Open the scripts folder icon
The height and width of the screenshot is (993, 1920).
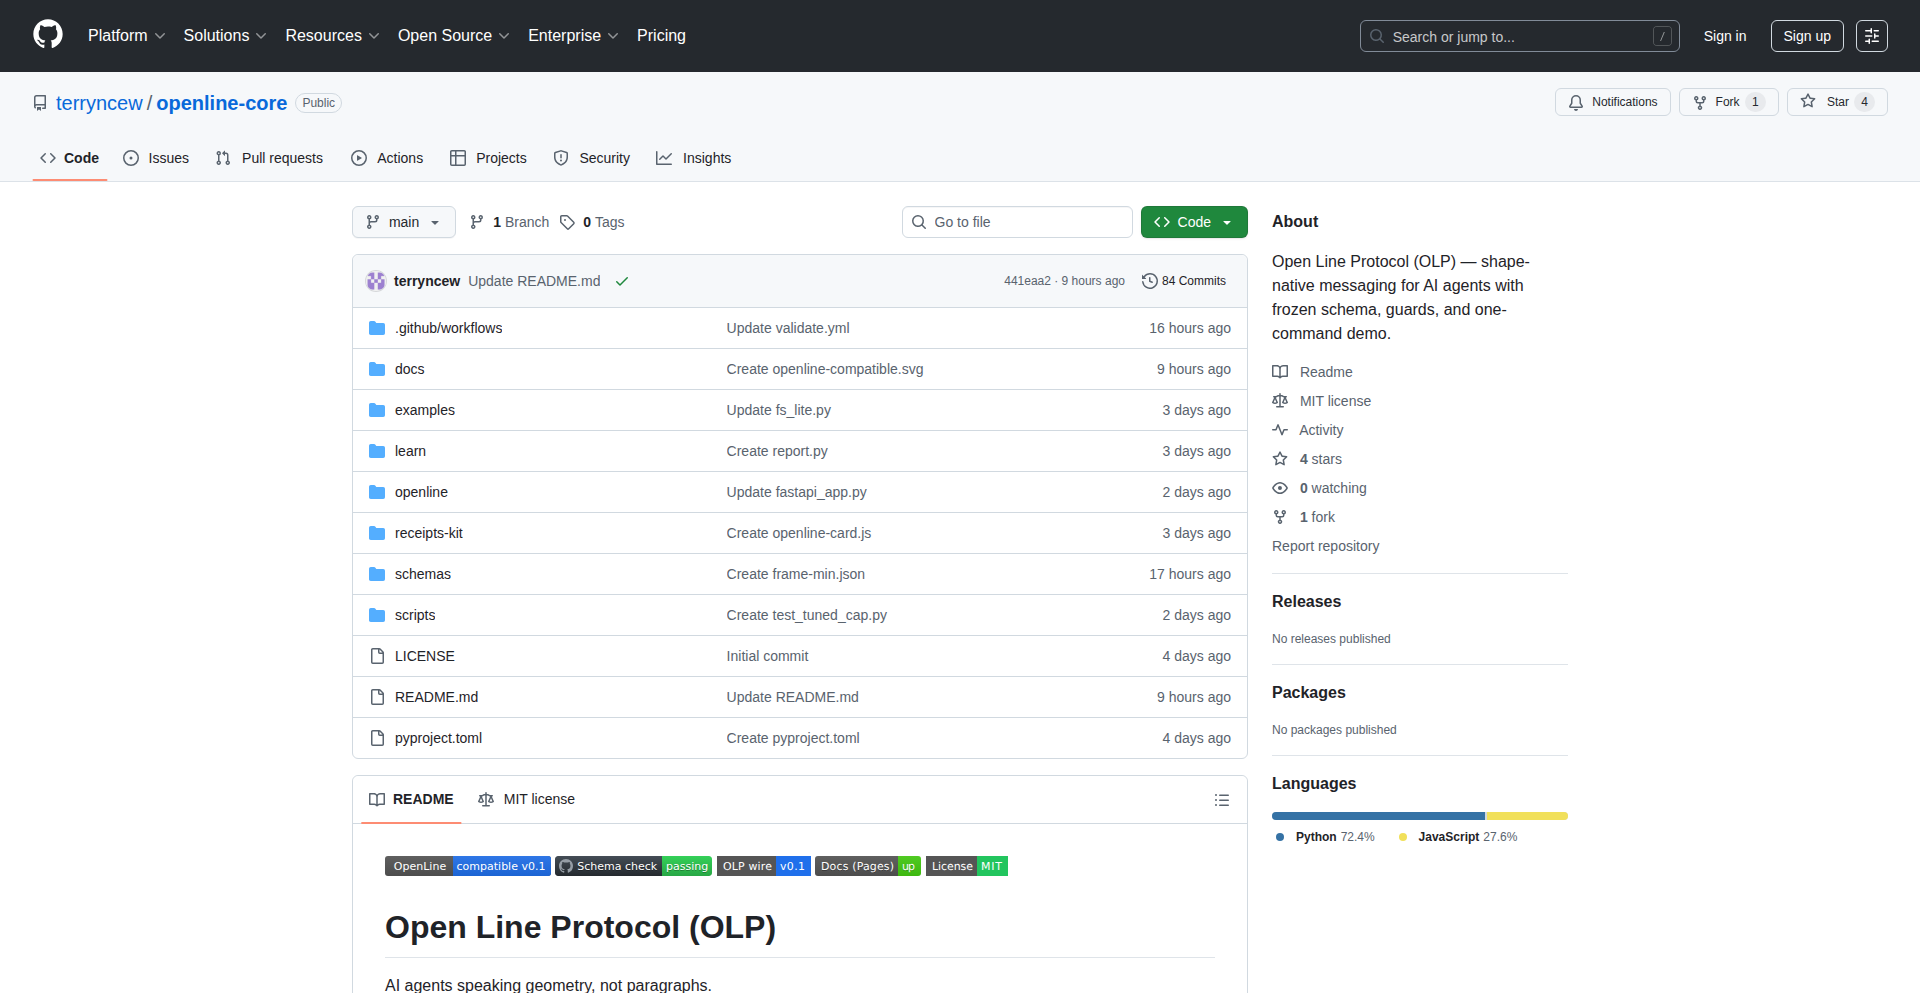[377, 615]
